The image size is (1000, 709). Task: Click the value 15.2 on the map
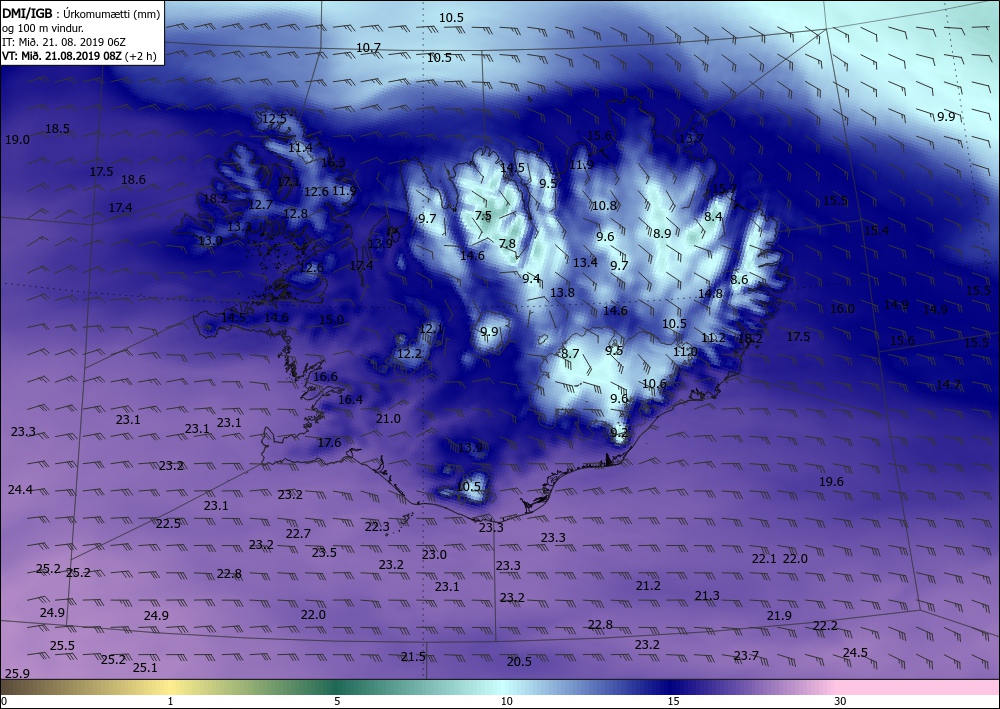coord(724,189)
